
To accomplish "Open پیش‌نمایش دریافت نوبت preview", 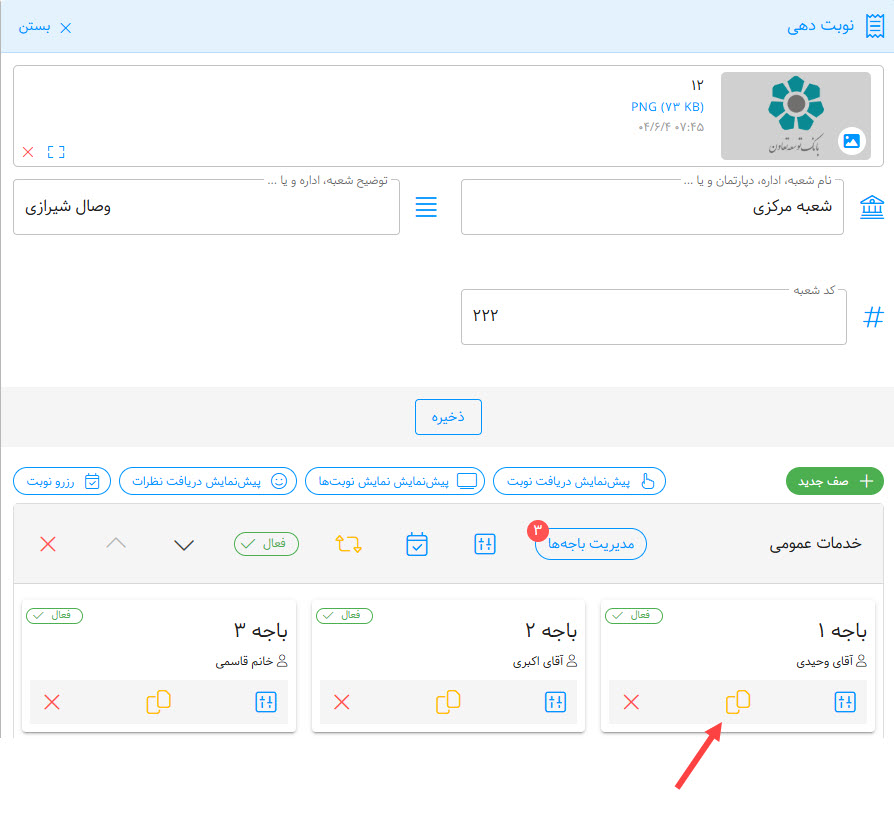I will tap(579, 481).
